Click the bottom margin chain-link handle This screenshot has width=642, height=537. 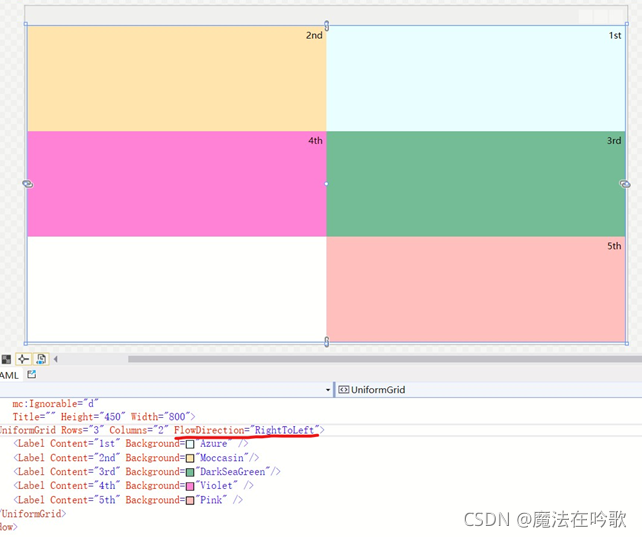(x=326, y=341)
